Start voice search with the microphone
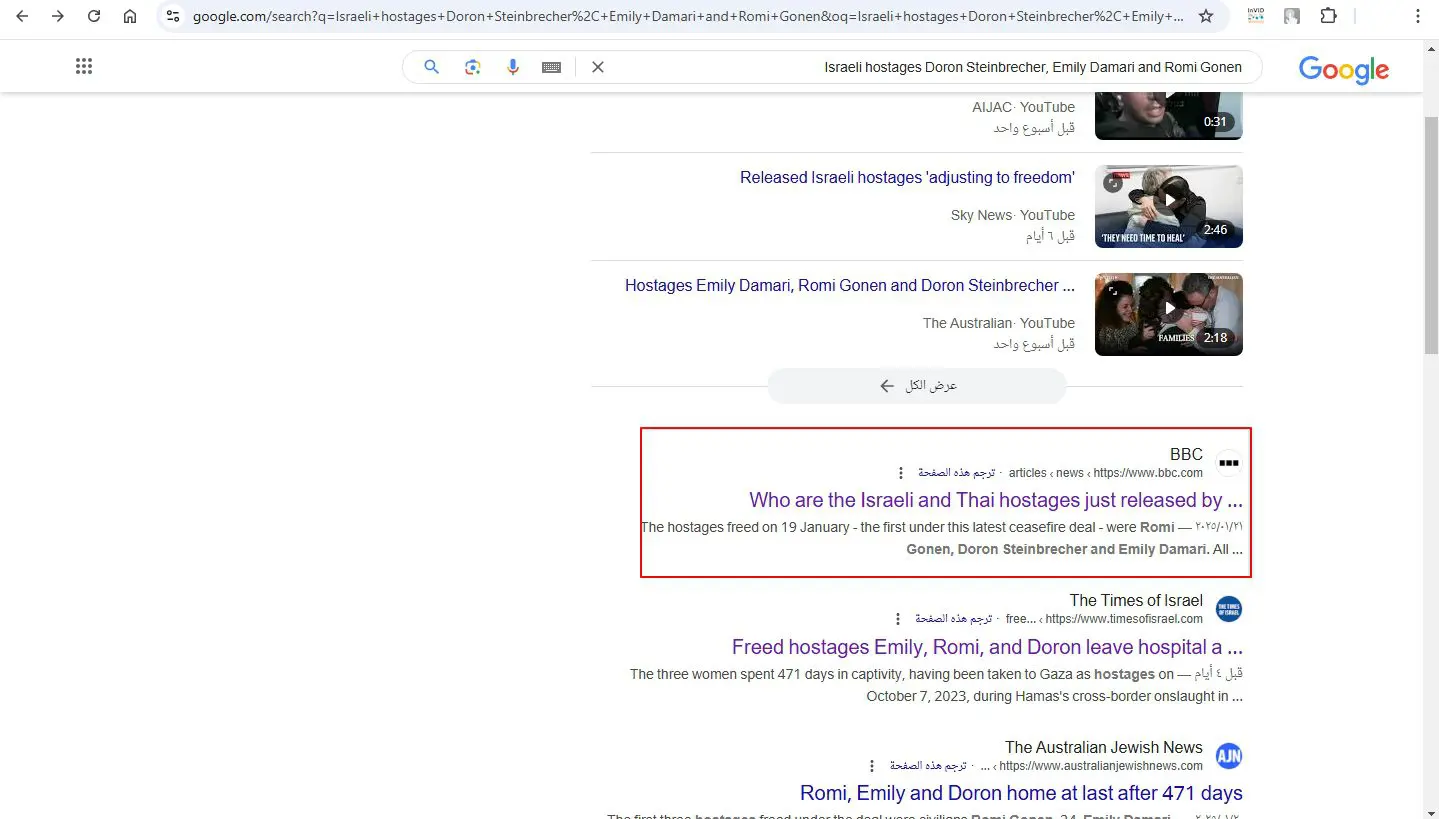The height and width of the screenshot is (819, 1439). coord(513,67)
